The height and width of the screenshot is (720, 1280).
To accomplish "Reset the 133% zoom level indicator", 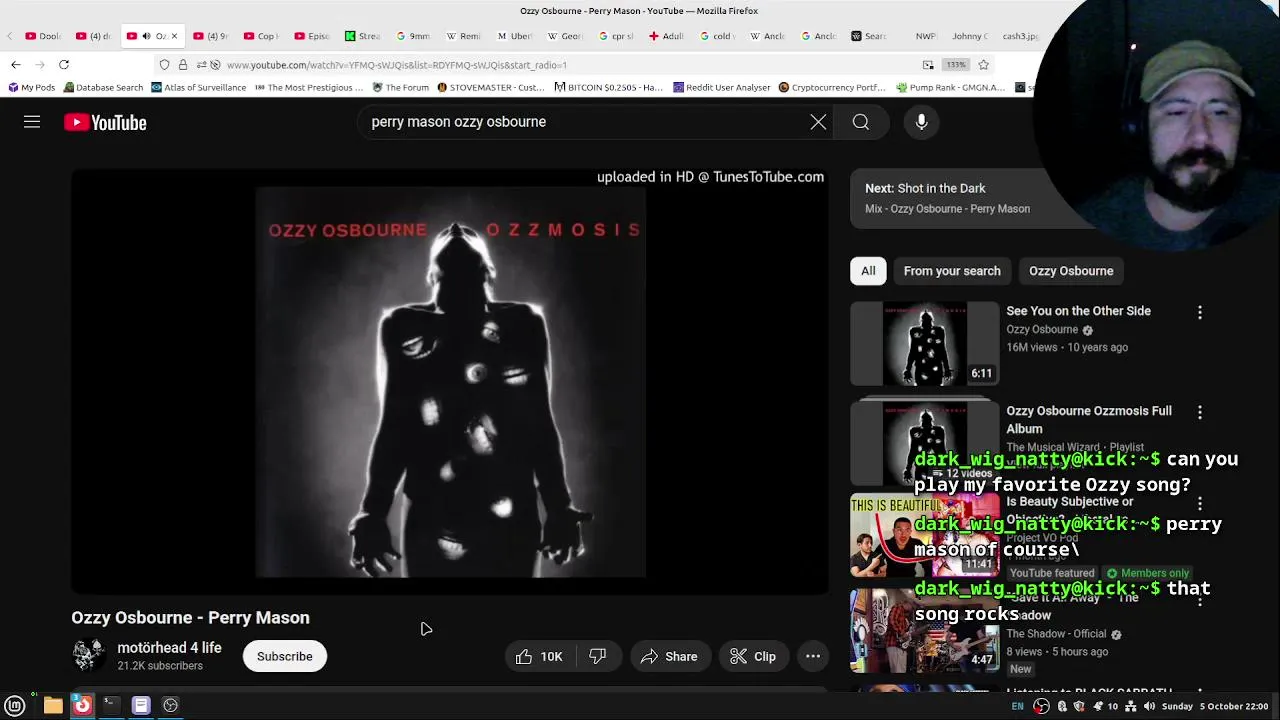I will tap(956, 65).
